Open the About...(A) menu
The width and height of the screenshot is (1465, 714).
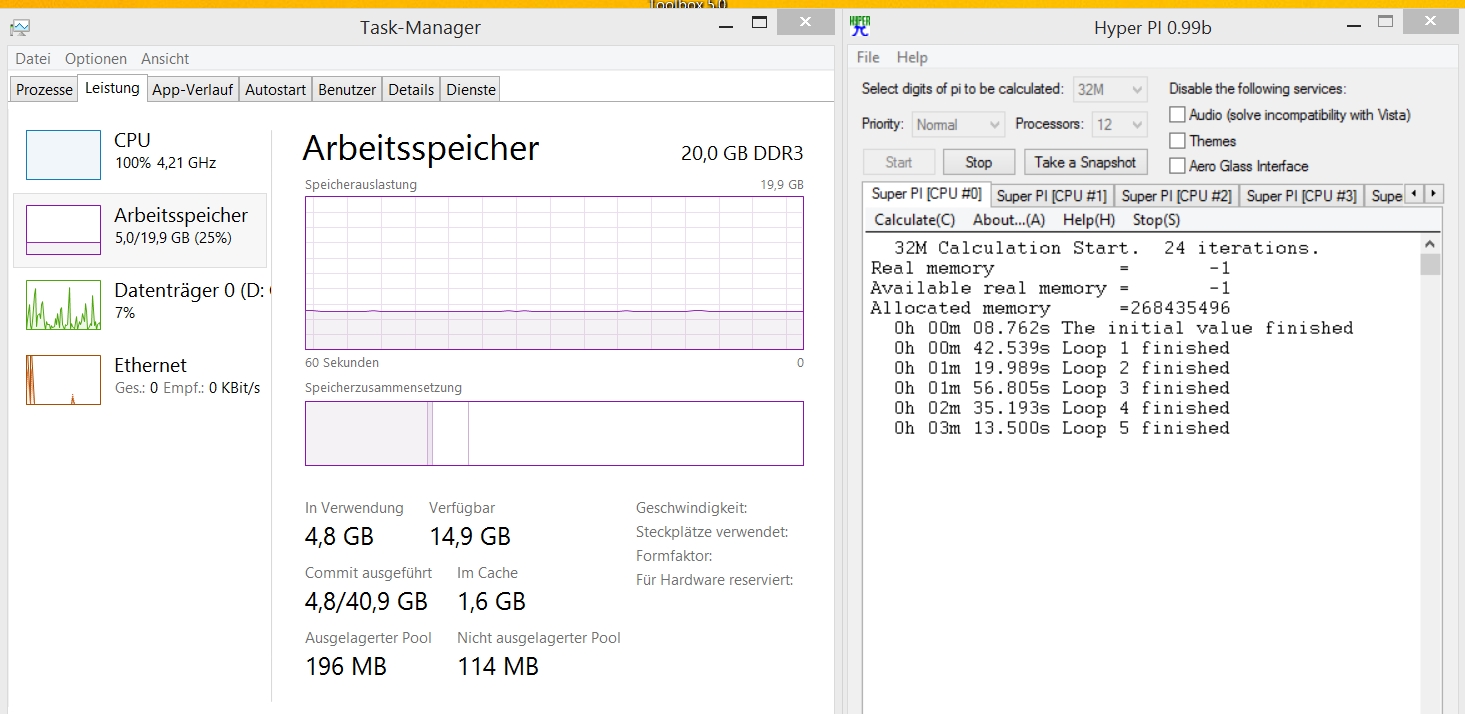1009,220
